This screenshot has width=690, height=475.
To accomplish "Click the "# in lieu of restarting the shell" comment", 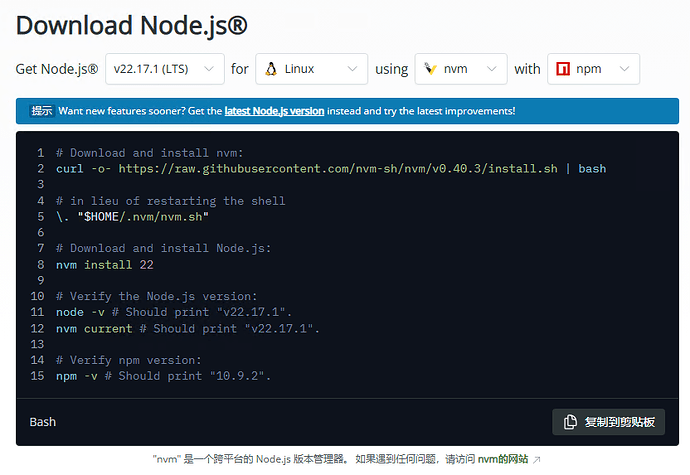I will point(170,201).
